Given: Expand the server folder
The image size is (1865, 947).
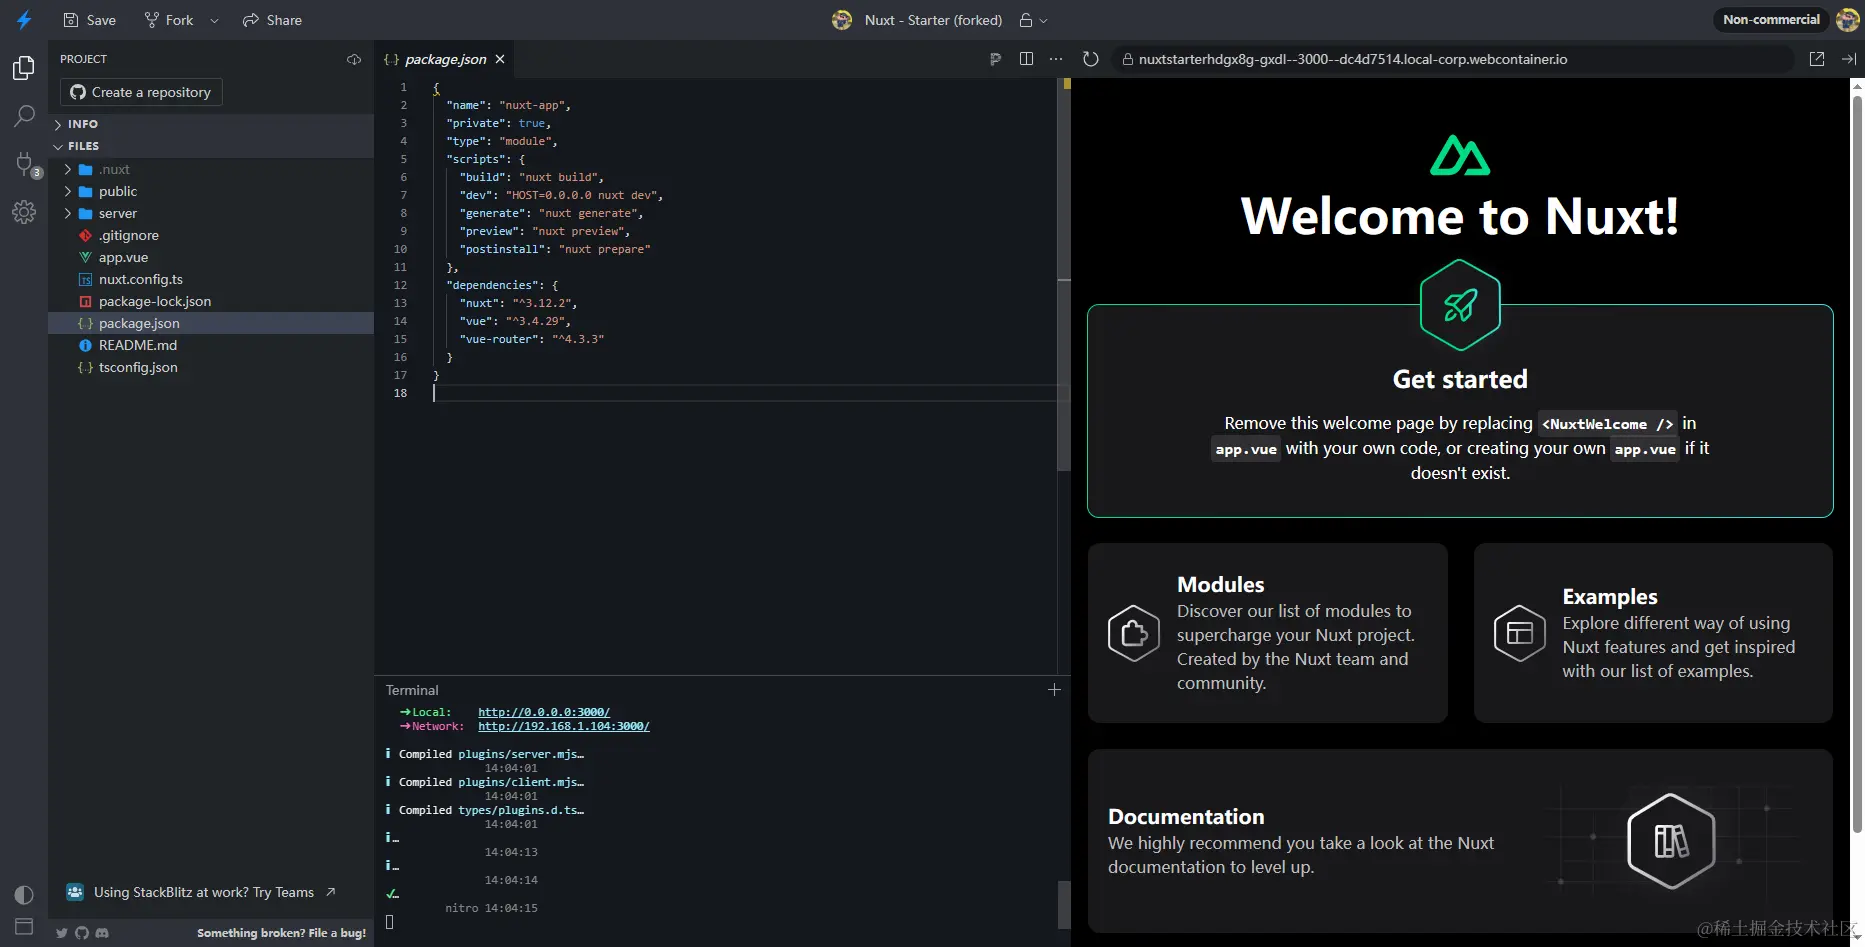Looking at the screenshot, I should pyautogui.click(x=212, y=213).
